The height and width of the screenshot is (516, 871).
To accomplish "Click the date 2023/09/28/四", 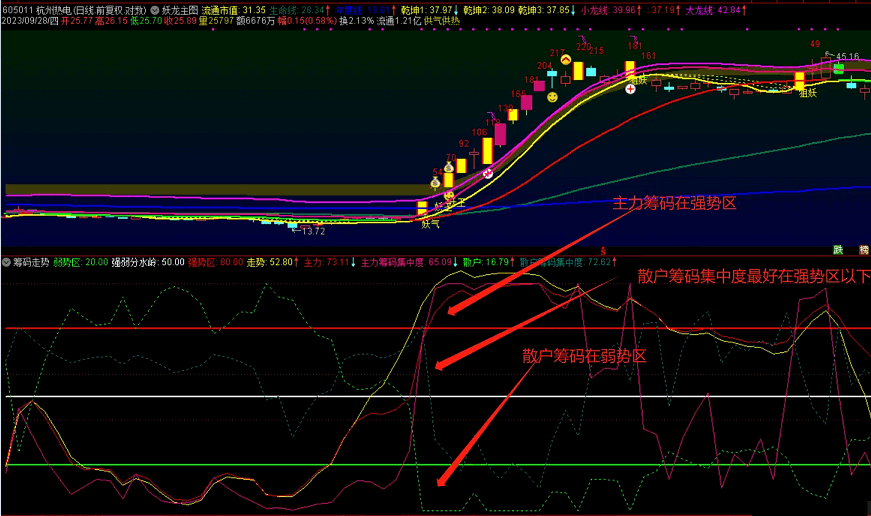I will coord(30,21).
